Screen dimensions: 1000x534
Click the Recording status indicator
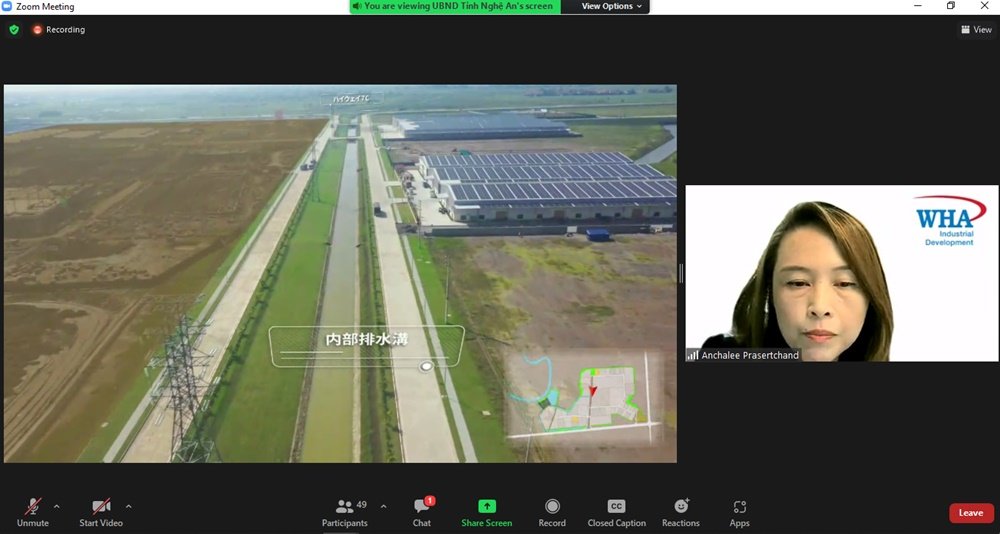(59, 30)
